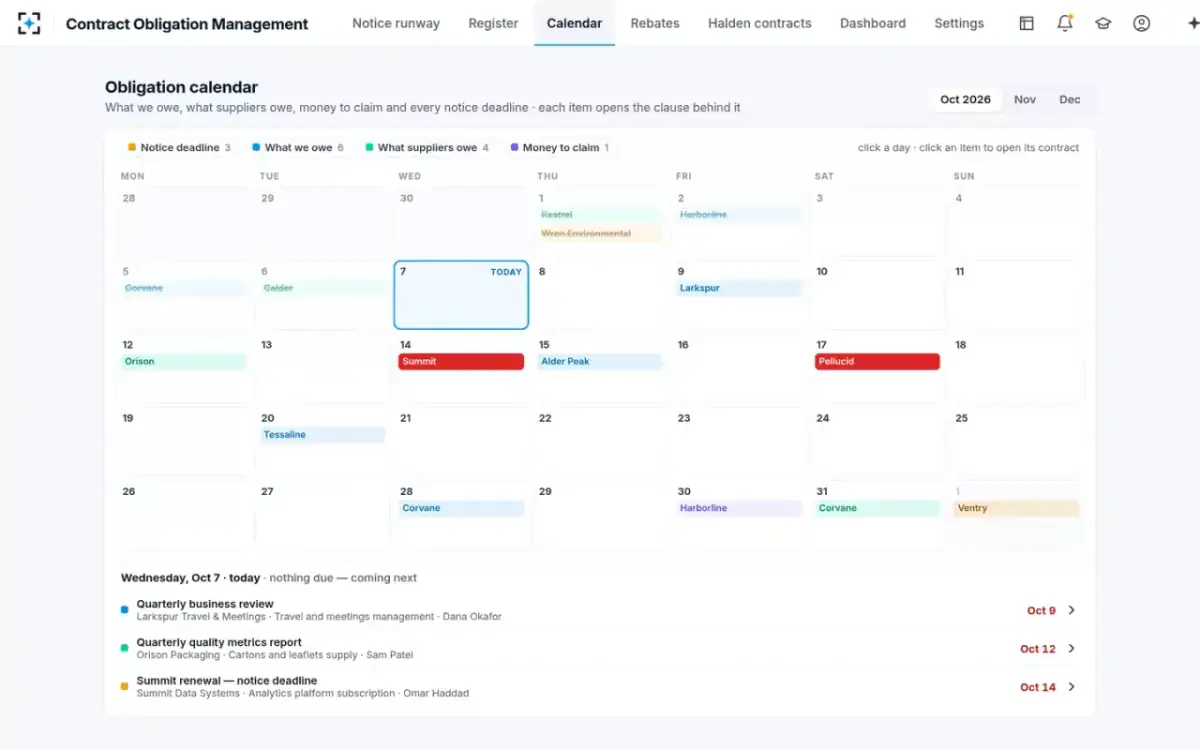
Task: Select the Oct 19 day cell
Action: click(183, 441)
